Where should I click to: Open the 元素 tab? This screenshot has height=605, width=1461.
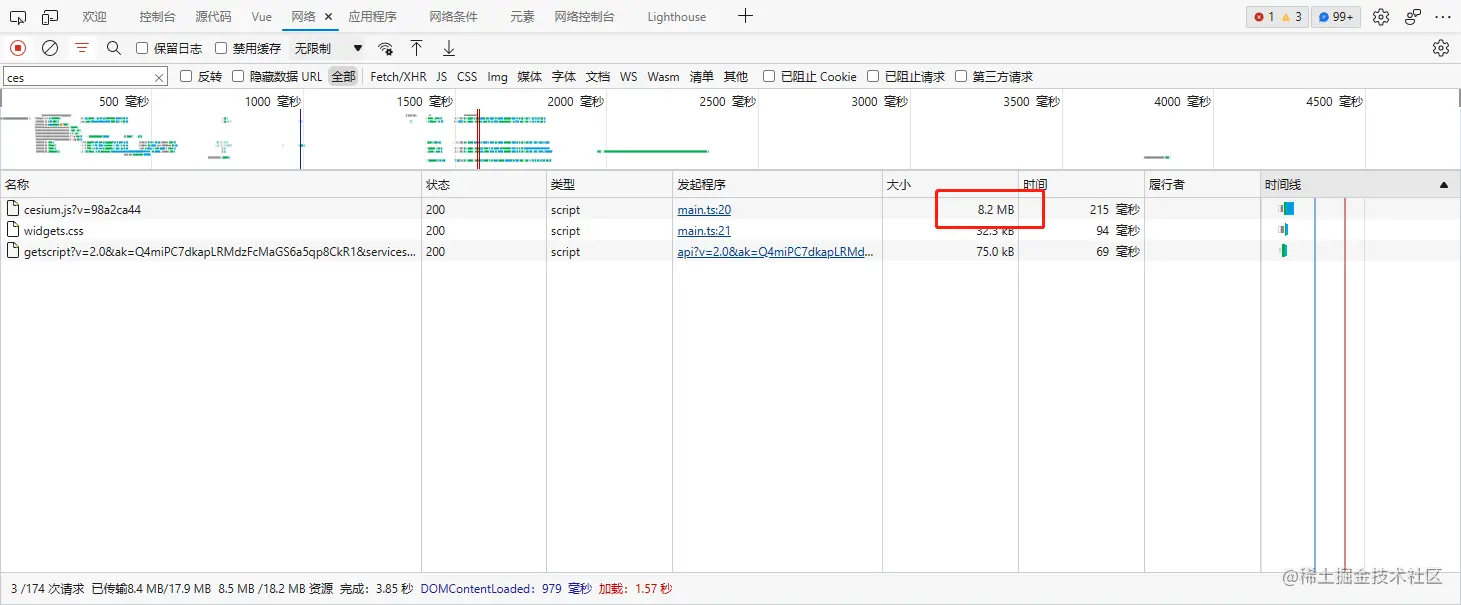[x=522, y=17]
